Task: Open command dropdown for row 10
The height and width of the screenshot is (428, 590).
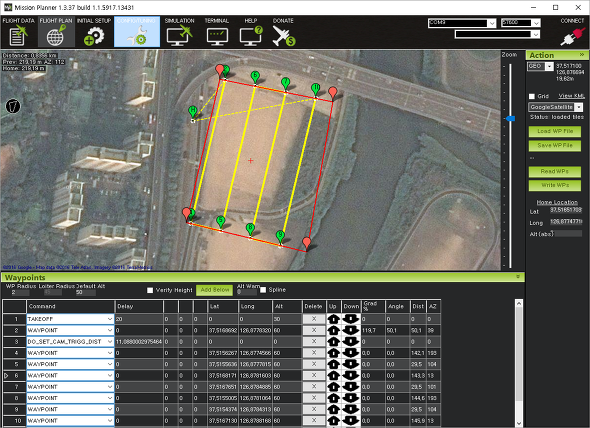Action: coord(109,421)
